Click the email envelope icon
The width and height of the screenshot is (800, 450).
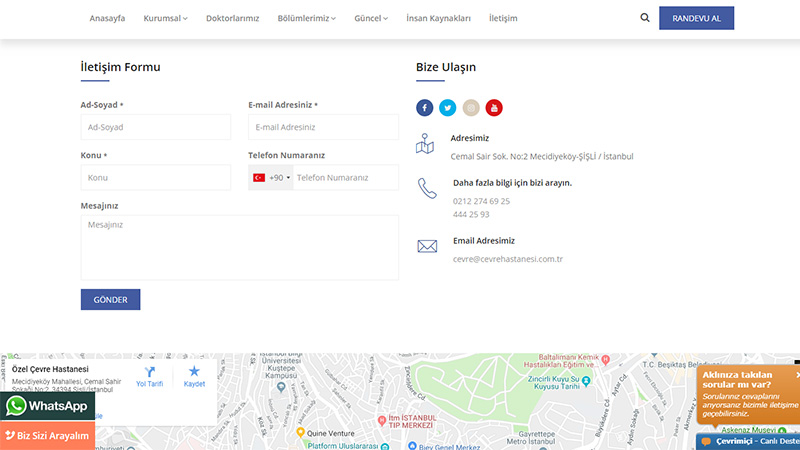coord(427,246)
